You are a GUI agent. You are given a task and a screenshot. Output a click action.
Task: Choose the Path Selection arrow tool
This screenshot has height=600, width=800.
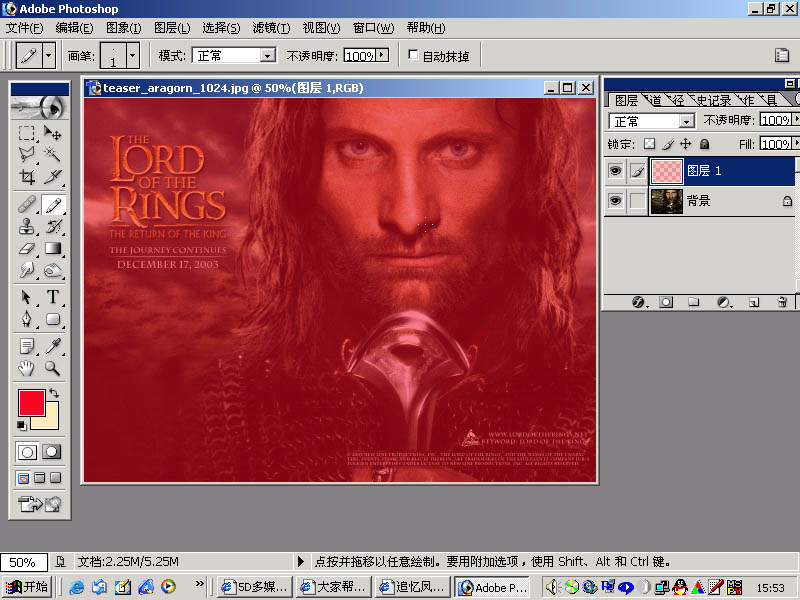point(27,297)
